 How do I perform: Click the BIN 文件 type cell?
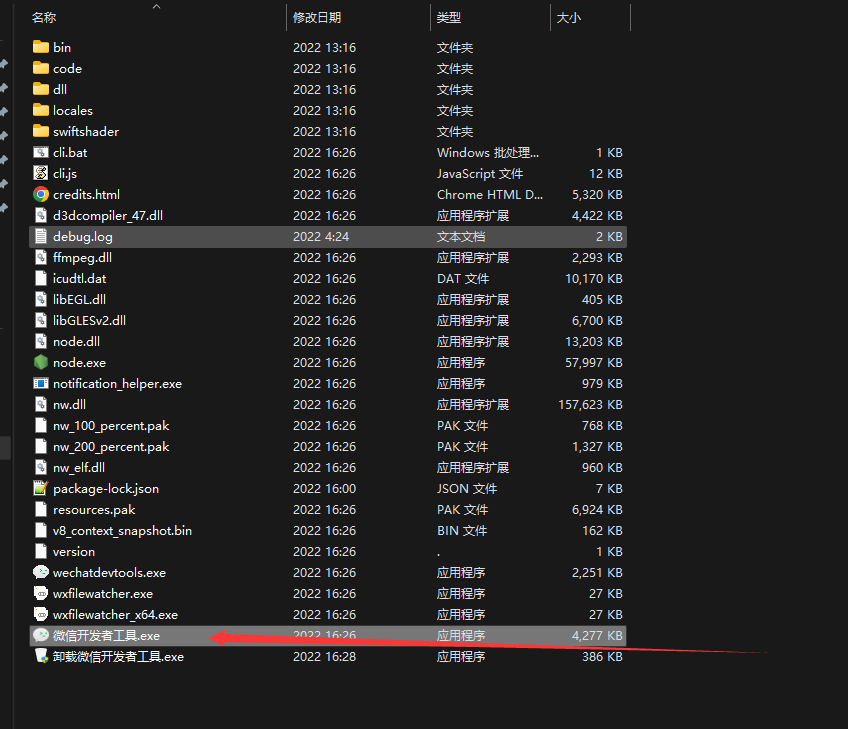click(462, 531)
